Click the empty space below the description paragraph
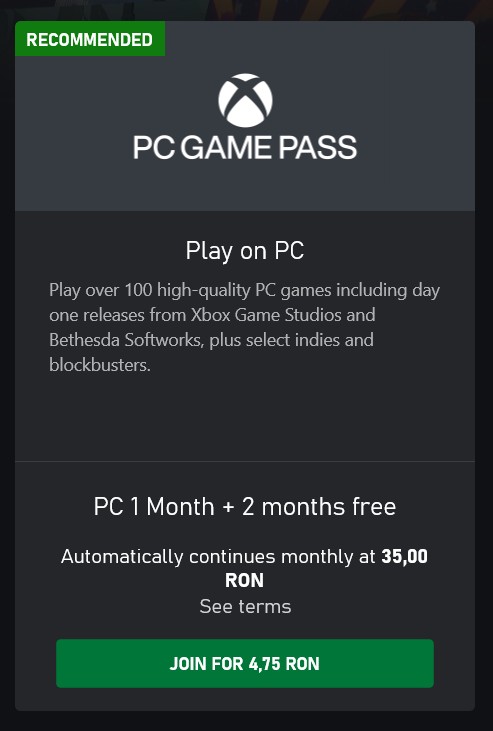Viewport: 493px width, 731px height. pos(245,417)
